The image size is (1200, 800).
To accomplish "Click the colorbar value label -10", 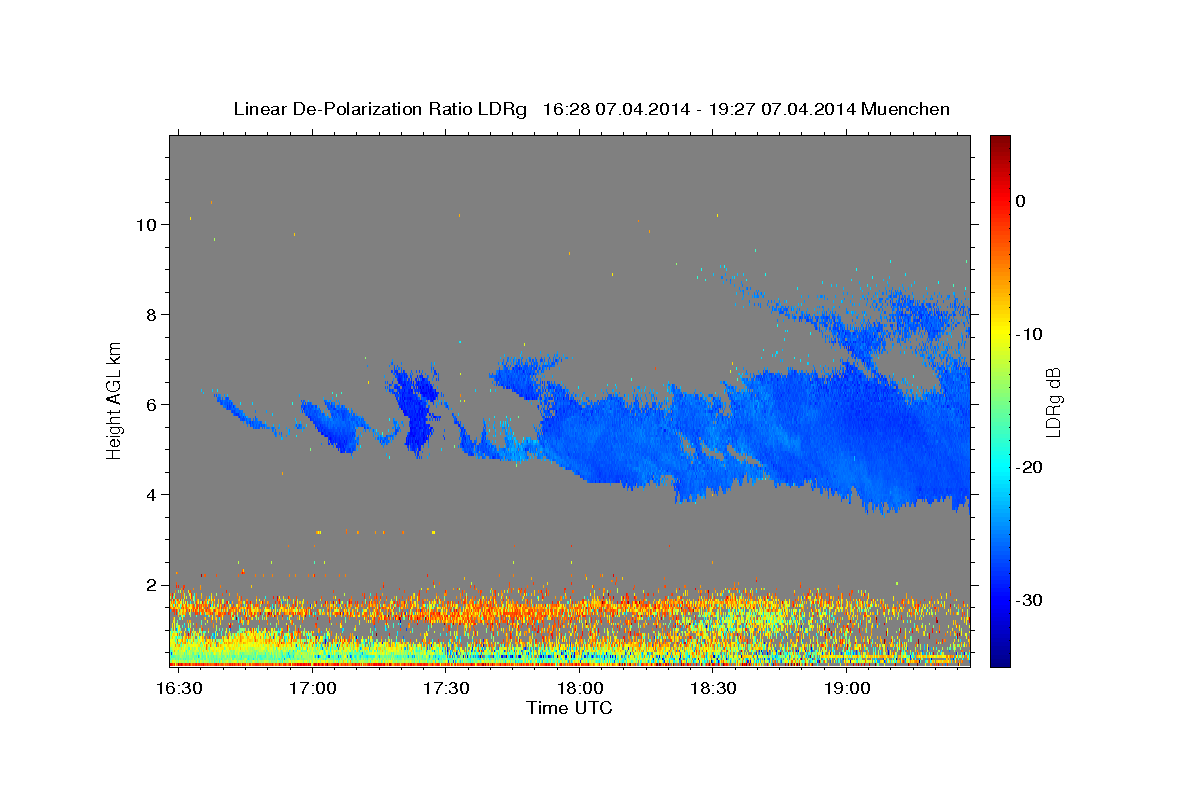I will coord(1030,334).
